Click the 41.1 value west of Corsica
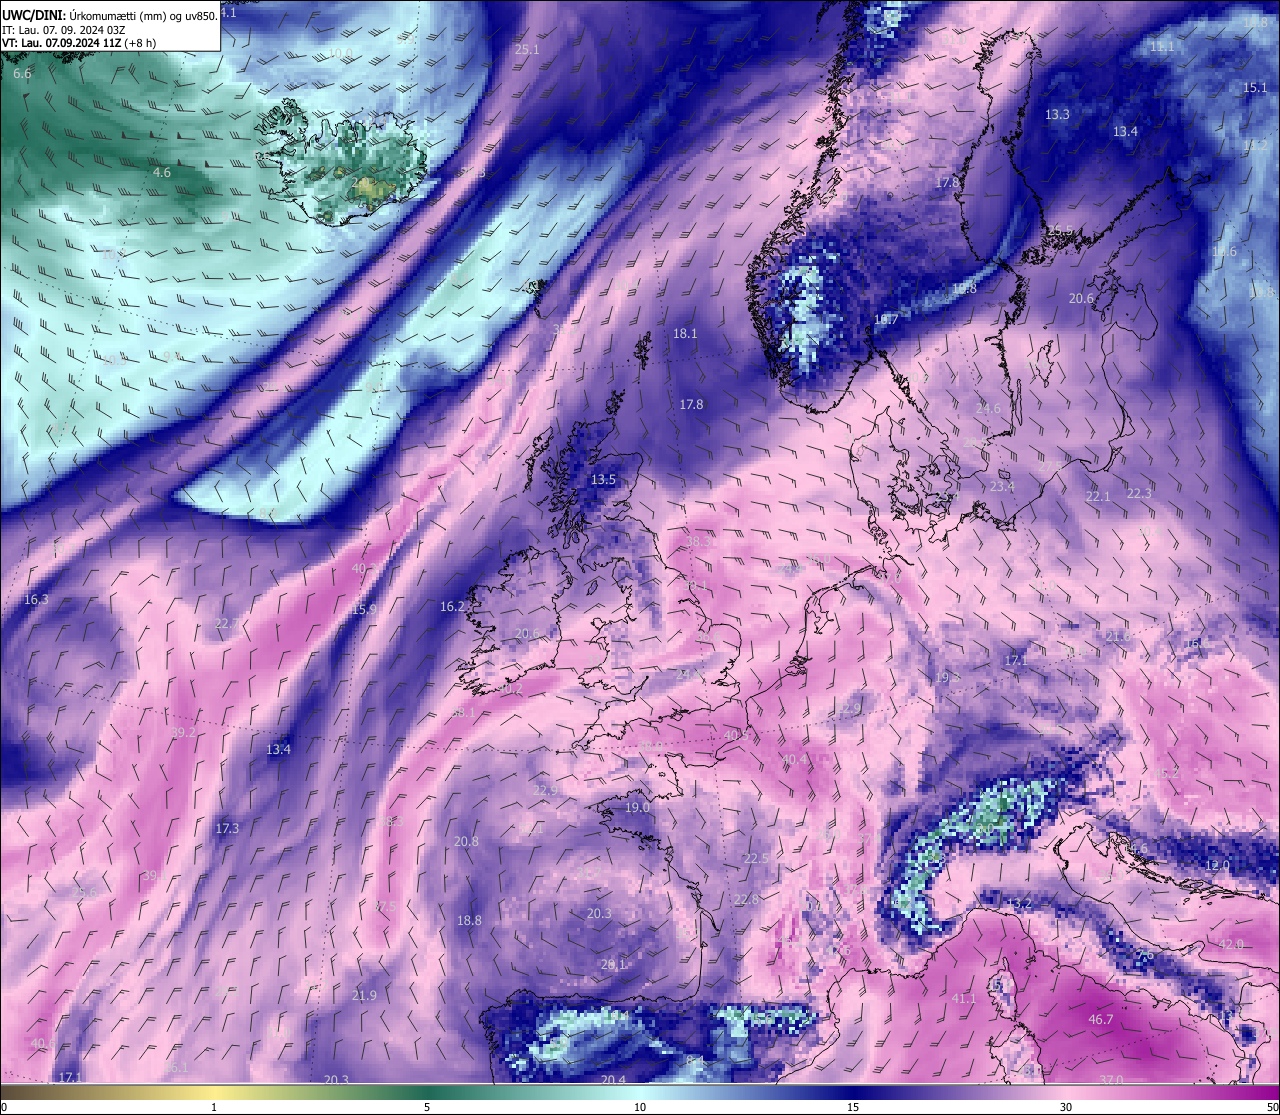1280x1115 pixels. 963,998
